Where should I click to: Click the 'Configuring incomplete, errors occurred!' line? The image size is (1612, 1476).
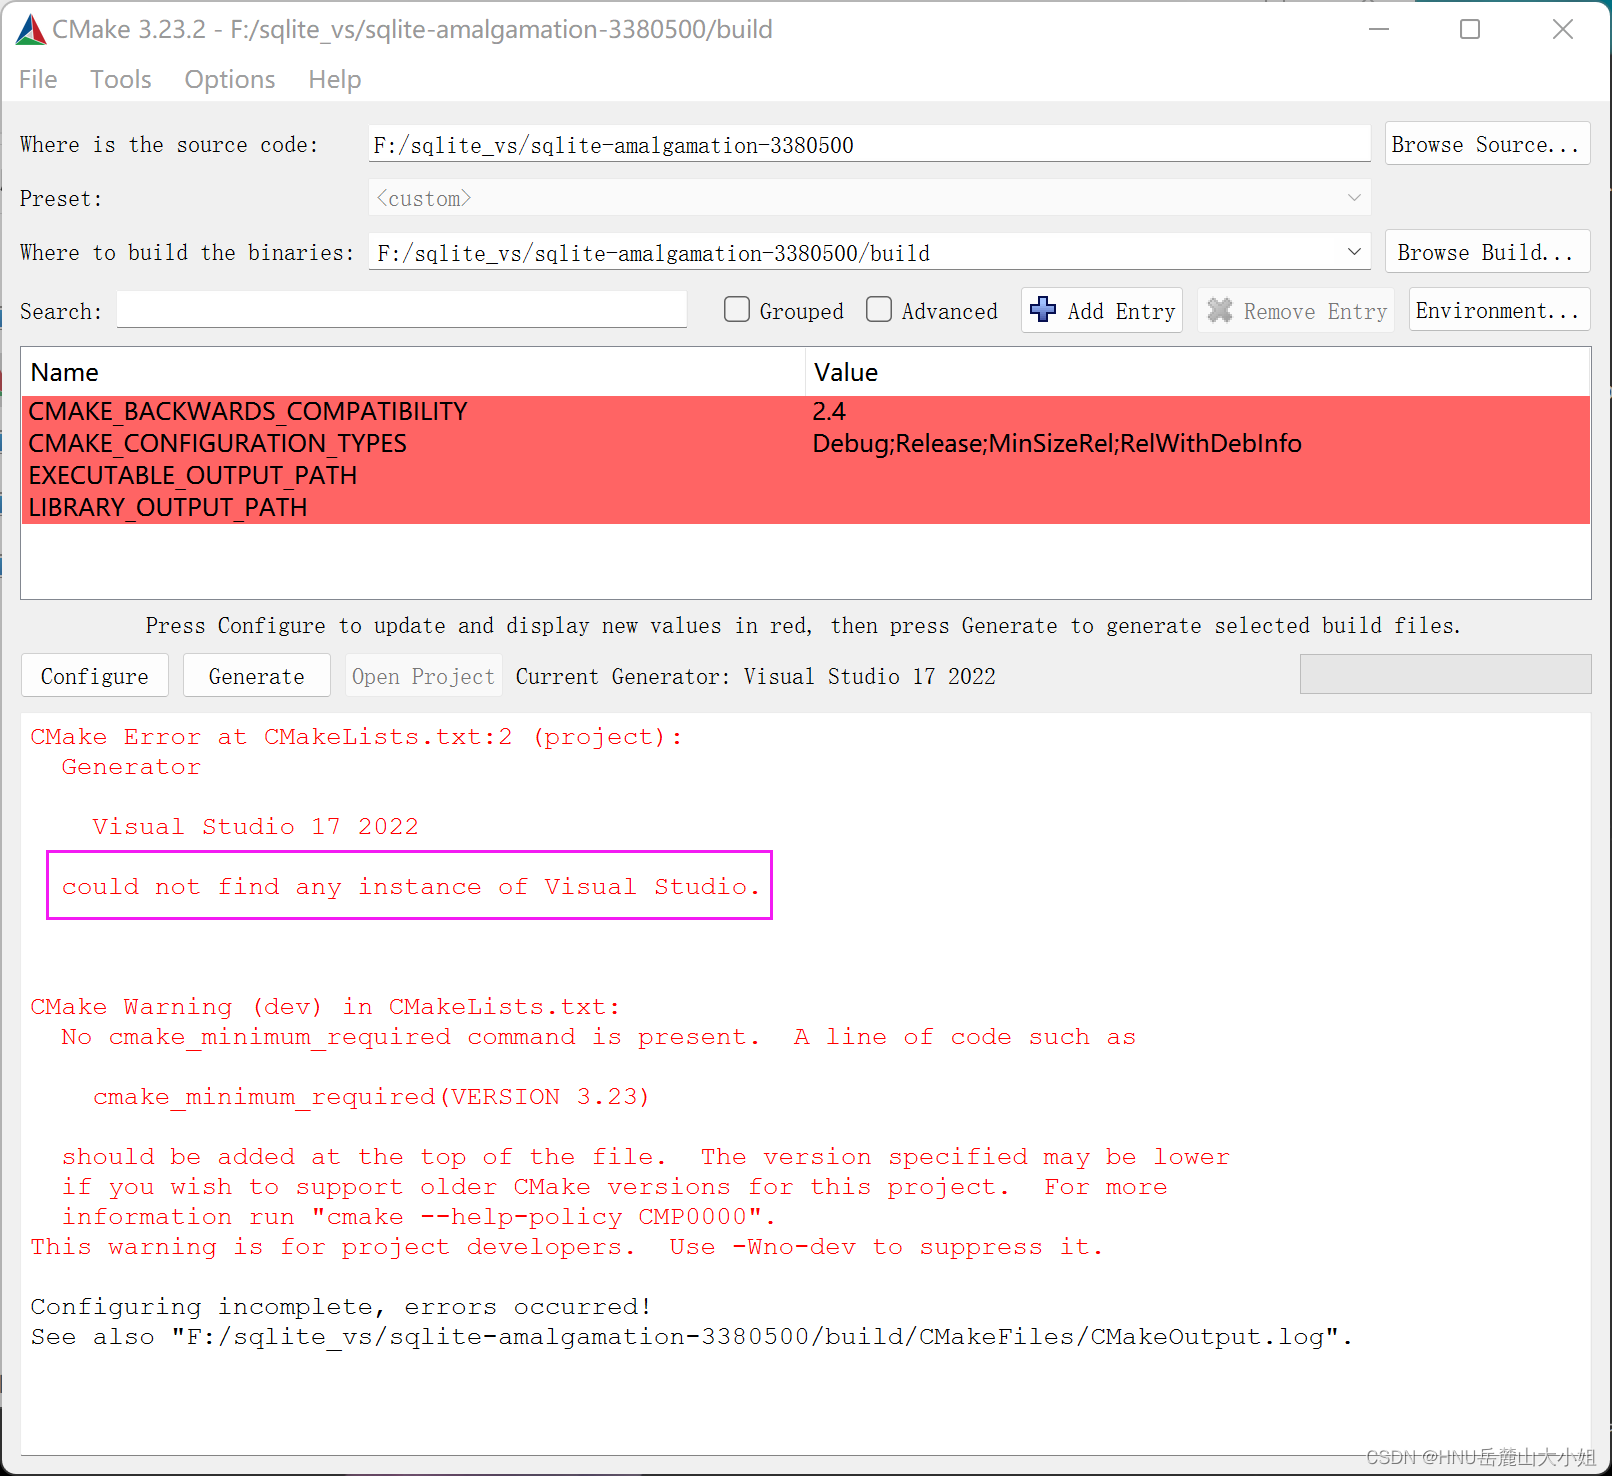tap(341, 1307)
